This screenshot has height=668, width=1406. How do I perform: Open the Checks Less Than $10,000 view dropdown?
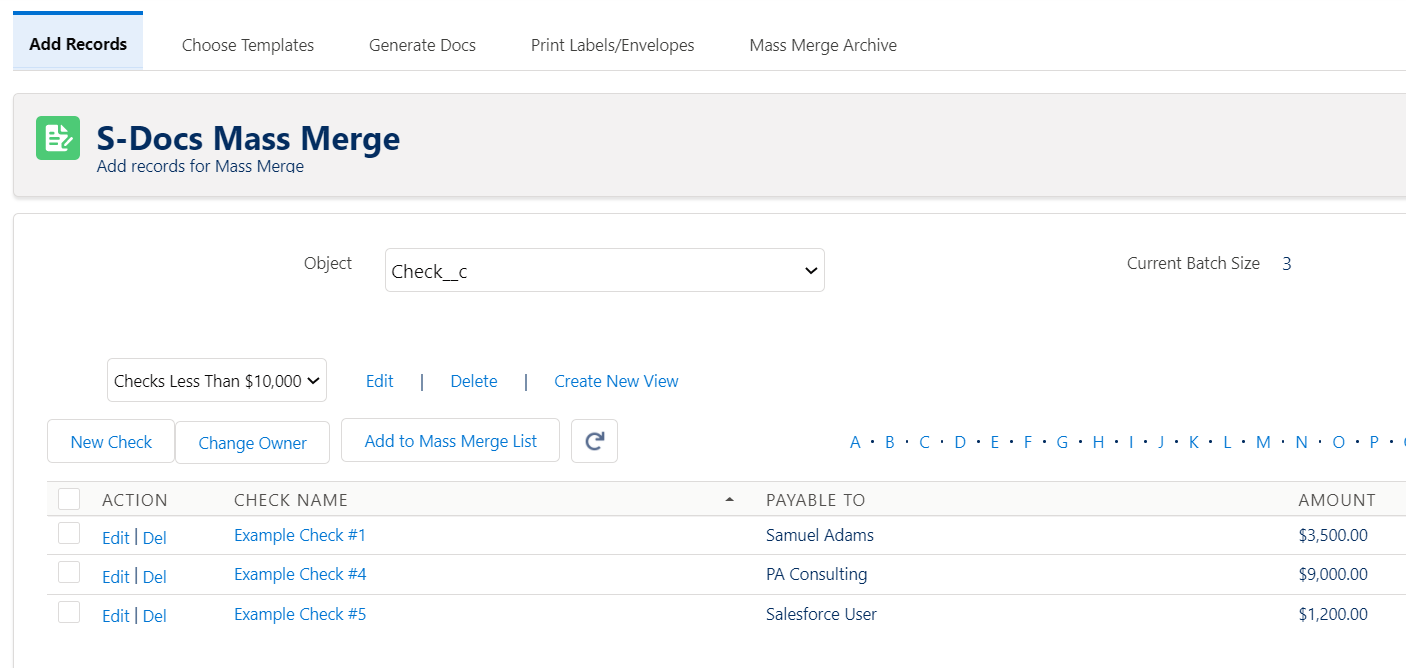pyautogui.click(x=217, y=380)
